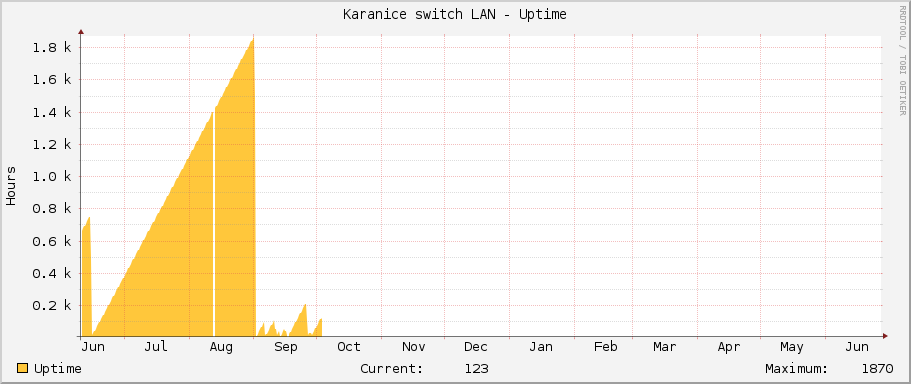Screen dimensions: 911x384
Task: Click the yellow Uptime legend swatch
Action: [x=22, y=368]
